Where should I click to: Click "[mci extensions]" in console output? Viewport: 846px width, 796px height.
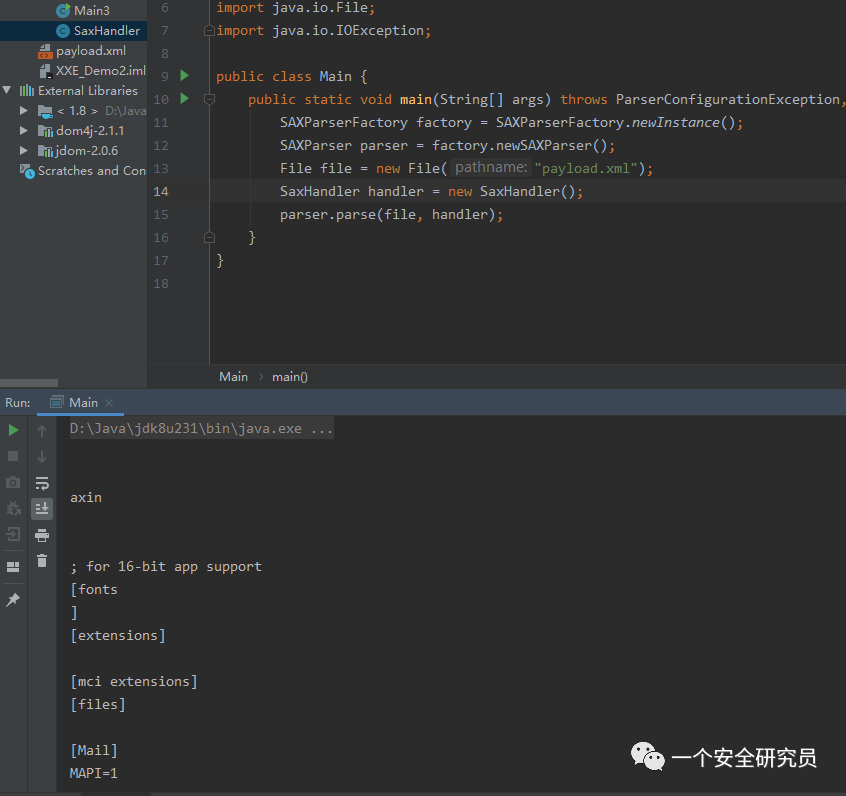pos(134,682)
